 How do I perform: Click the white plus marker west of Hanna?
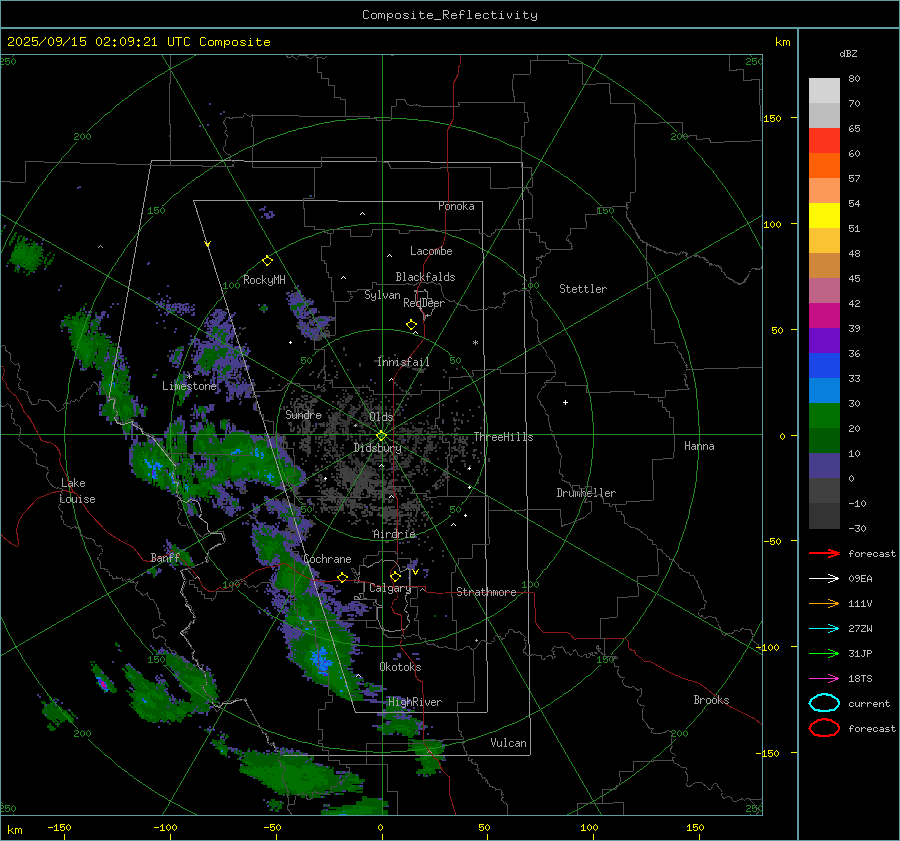[565, 402]
